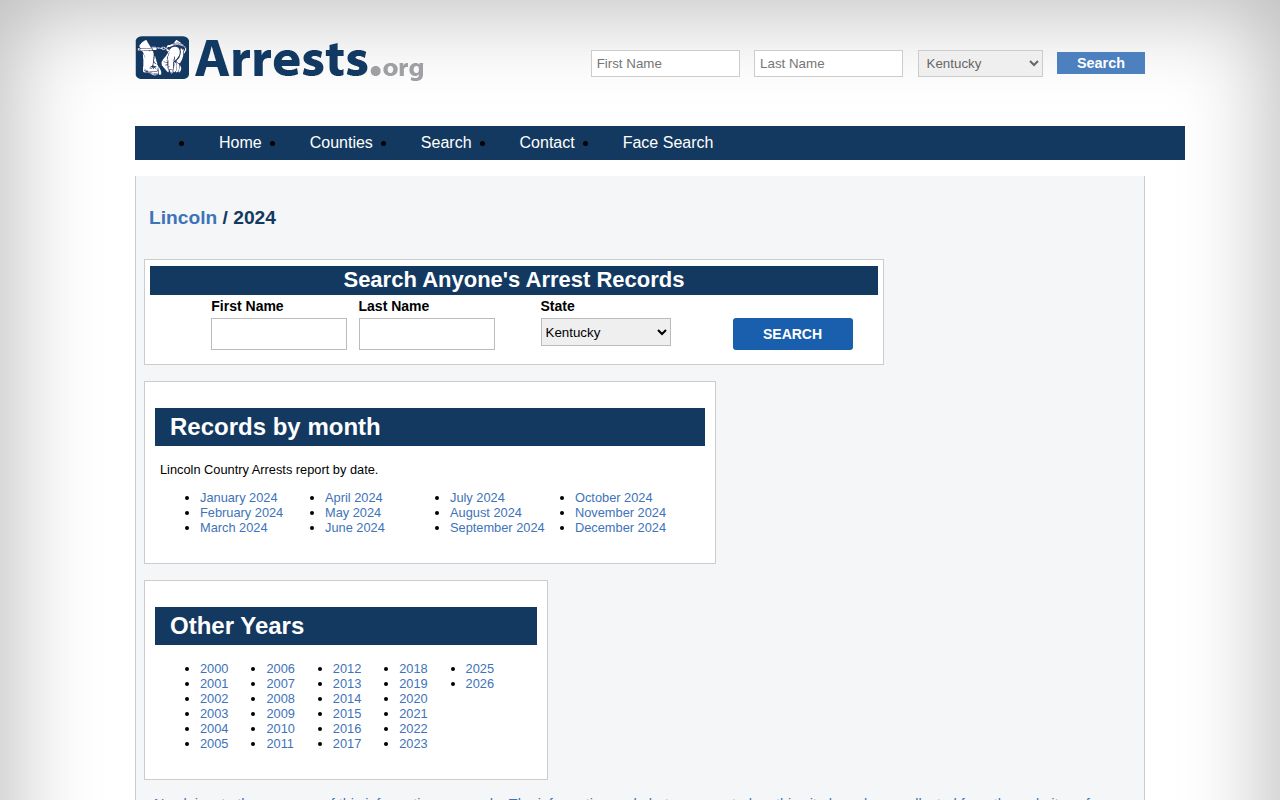This screenshot has width=1280, height=800.
Task: Focus the header Last Name field
Action: coord(828,63)
